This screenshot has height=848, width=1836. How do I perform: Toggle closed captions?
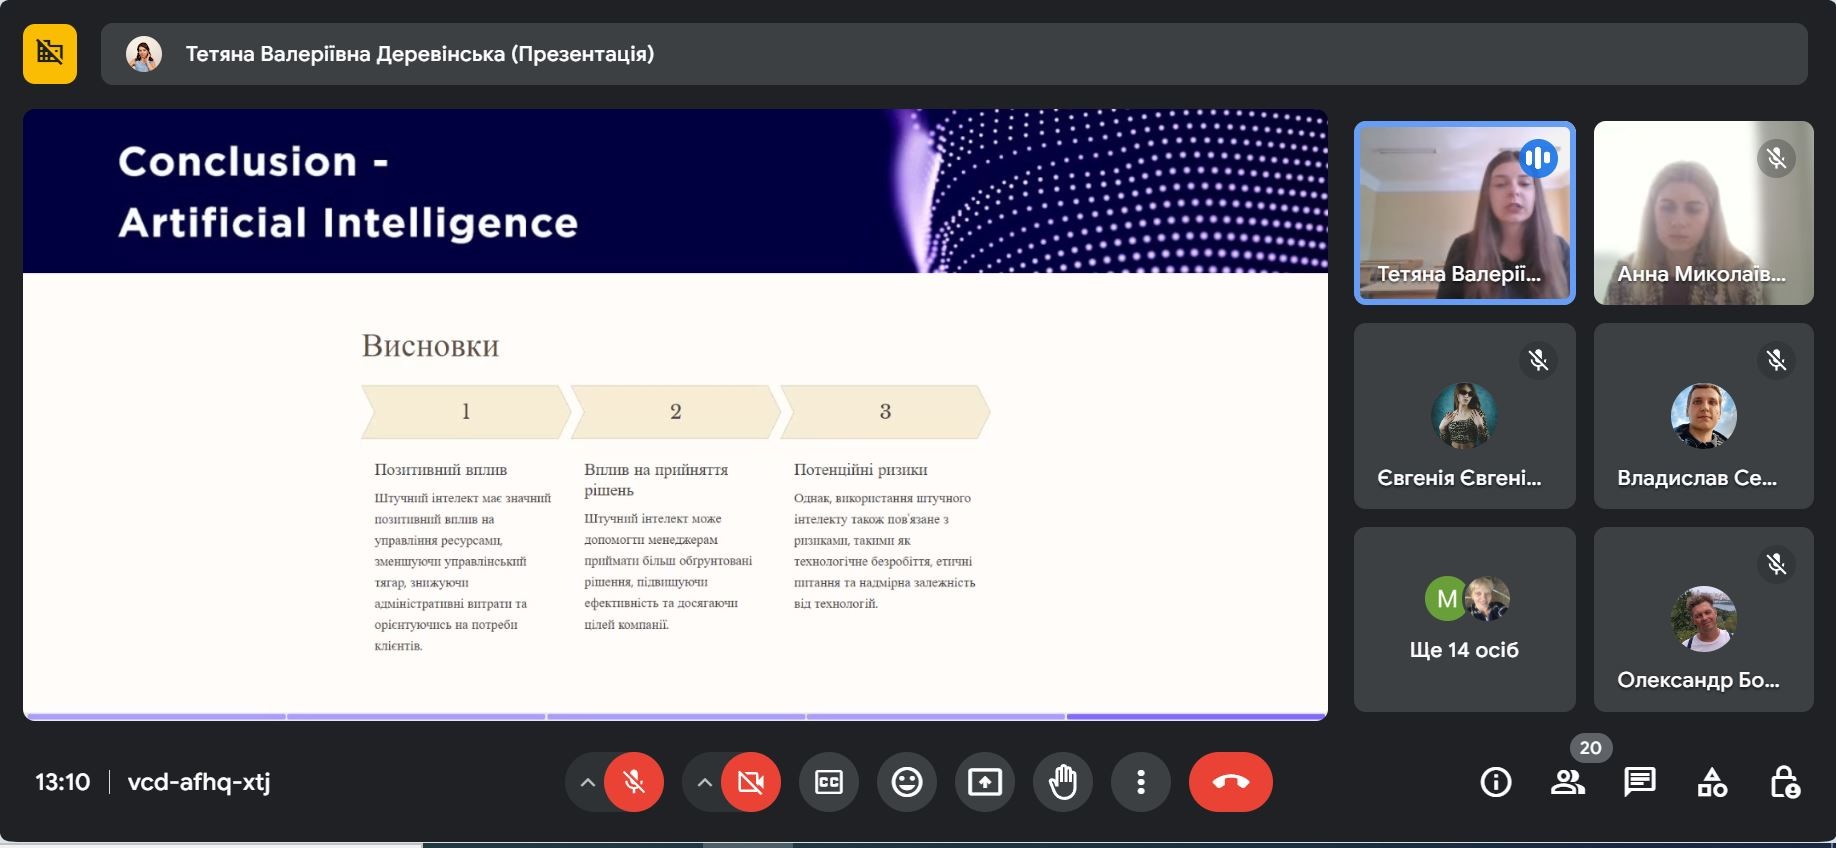click(829, 782)
